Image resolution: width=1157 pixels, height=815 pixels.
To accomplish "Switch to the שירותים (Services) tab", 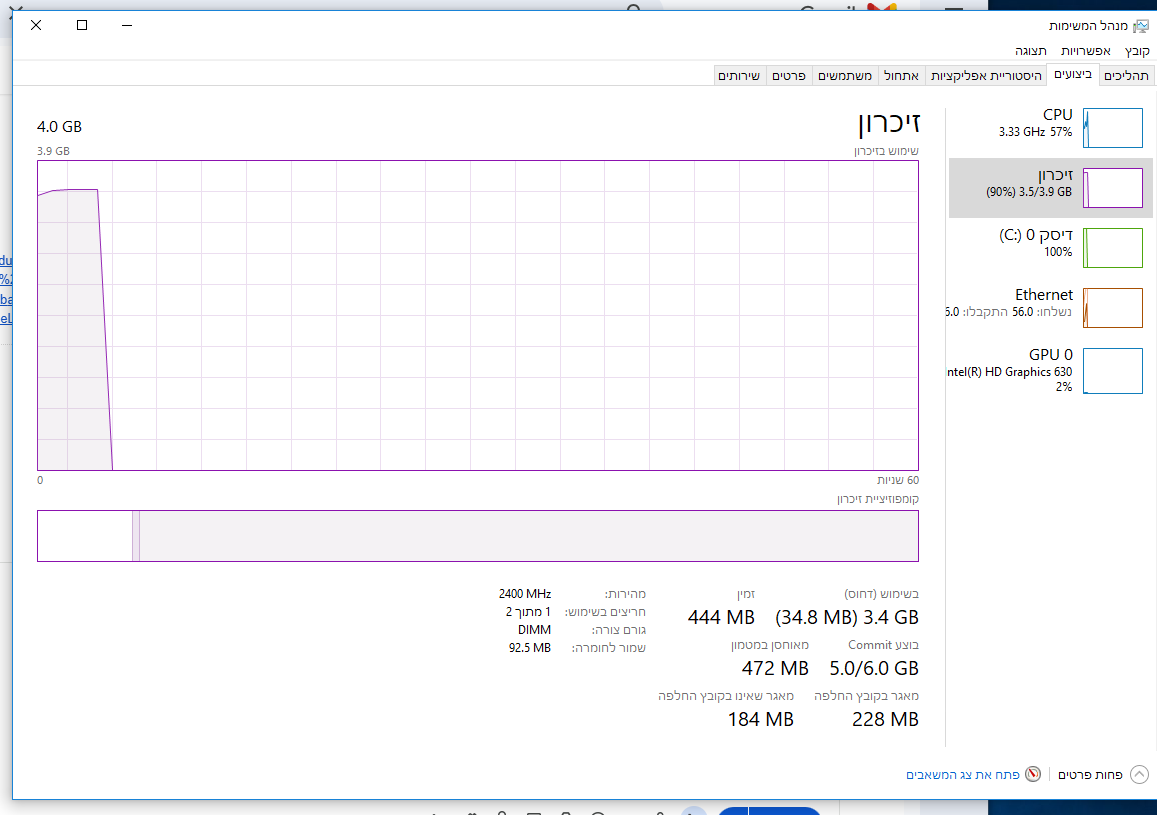I will (x=739, y=76).
